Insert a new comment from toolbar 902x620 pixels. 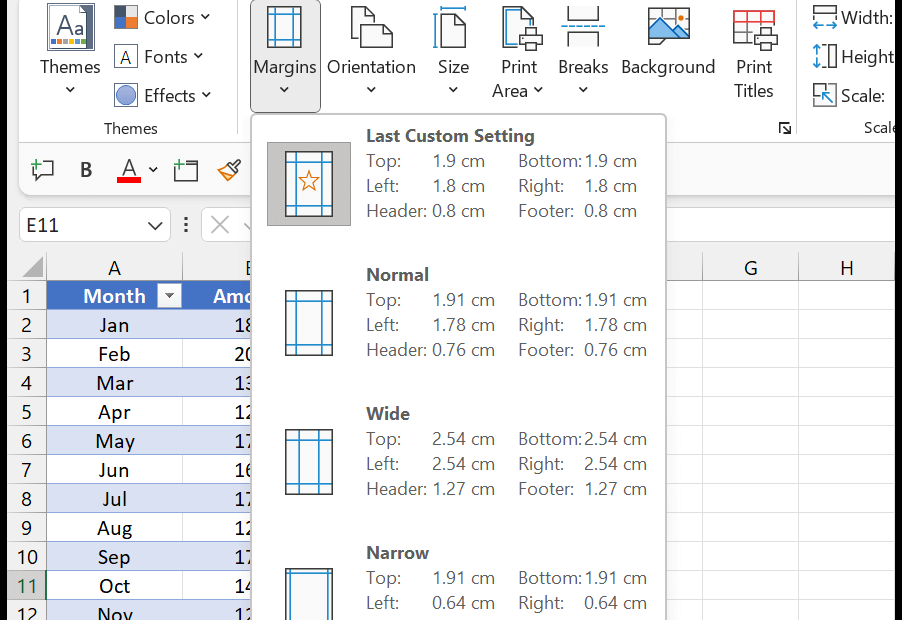[x=43, y=170]
